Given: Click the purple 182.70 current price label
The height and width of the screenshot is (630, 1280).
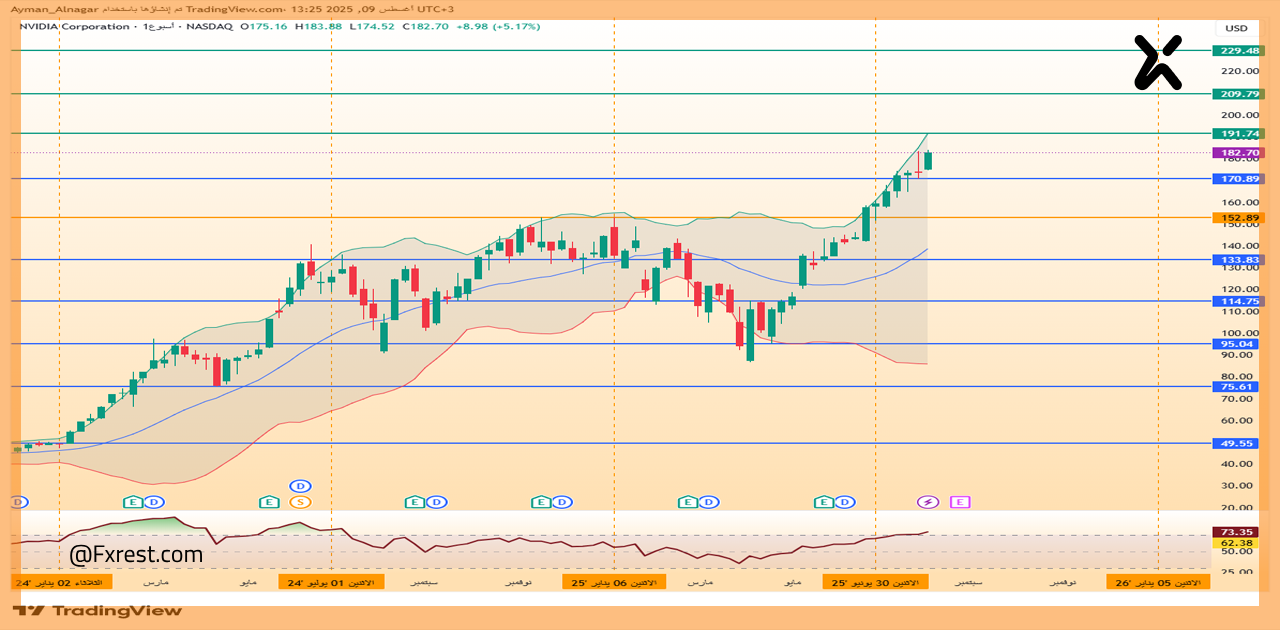Looking at the screenshot, I should click(1238, 153).
